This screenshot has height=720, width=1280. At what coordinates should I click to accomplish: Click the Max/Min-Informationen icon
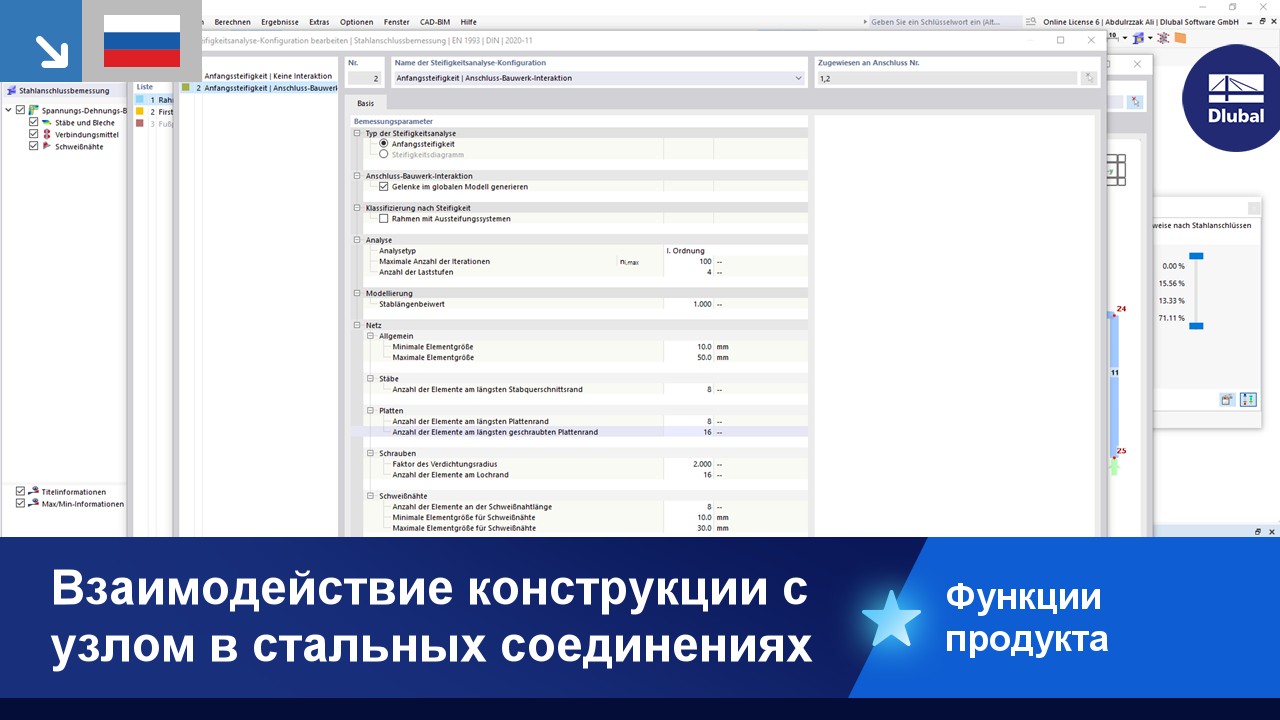click(34, 503)
